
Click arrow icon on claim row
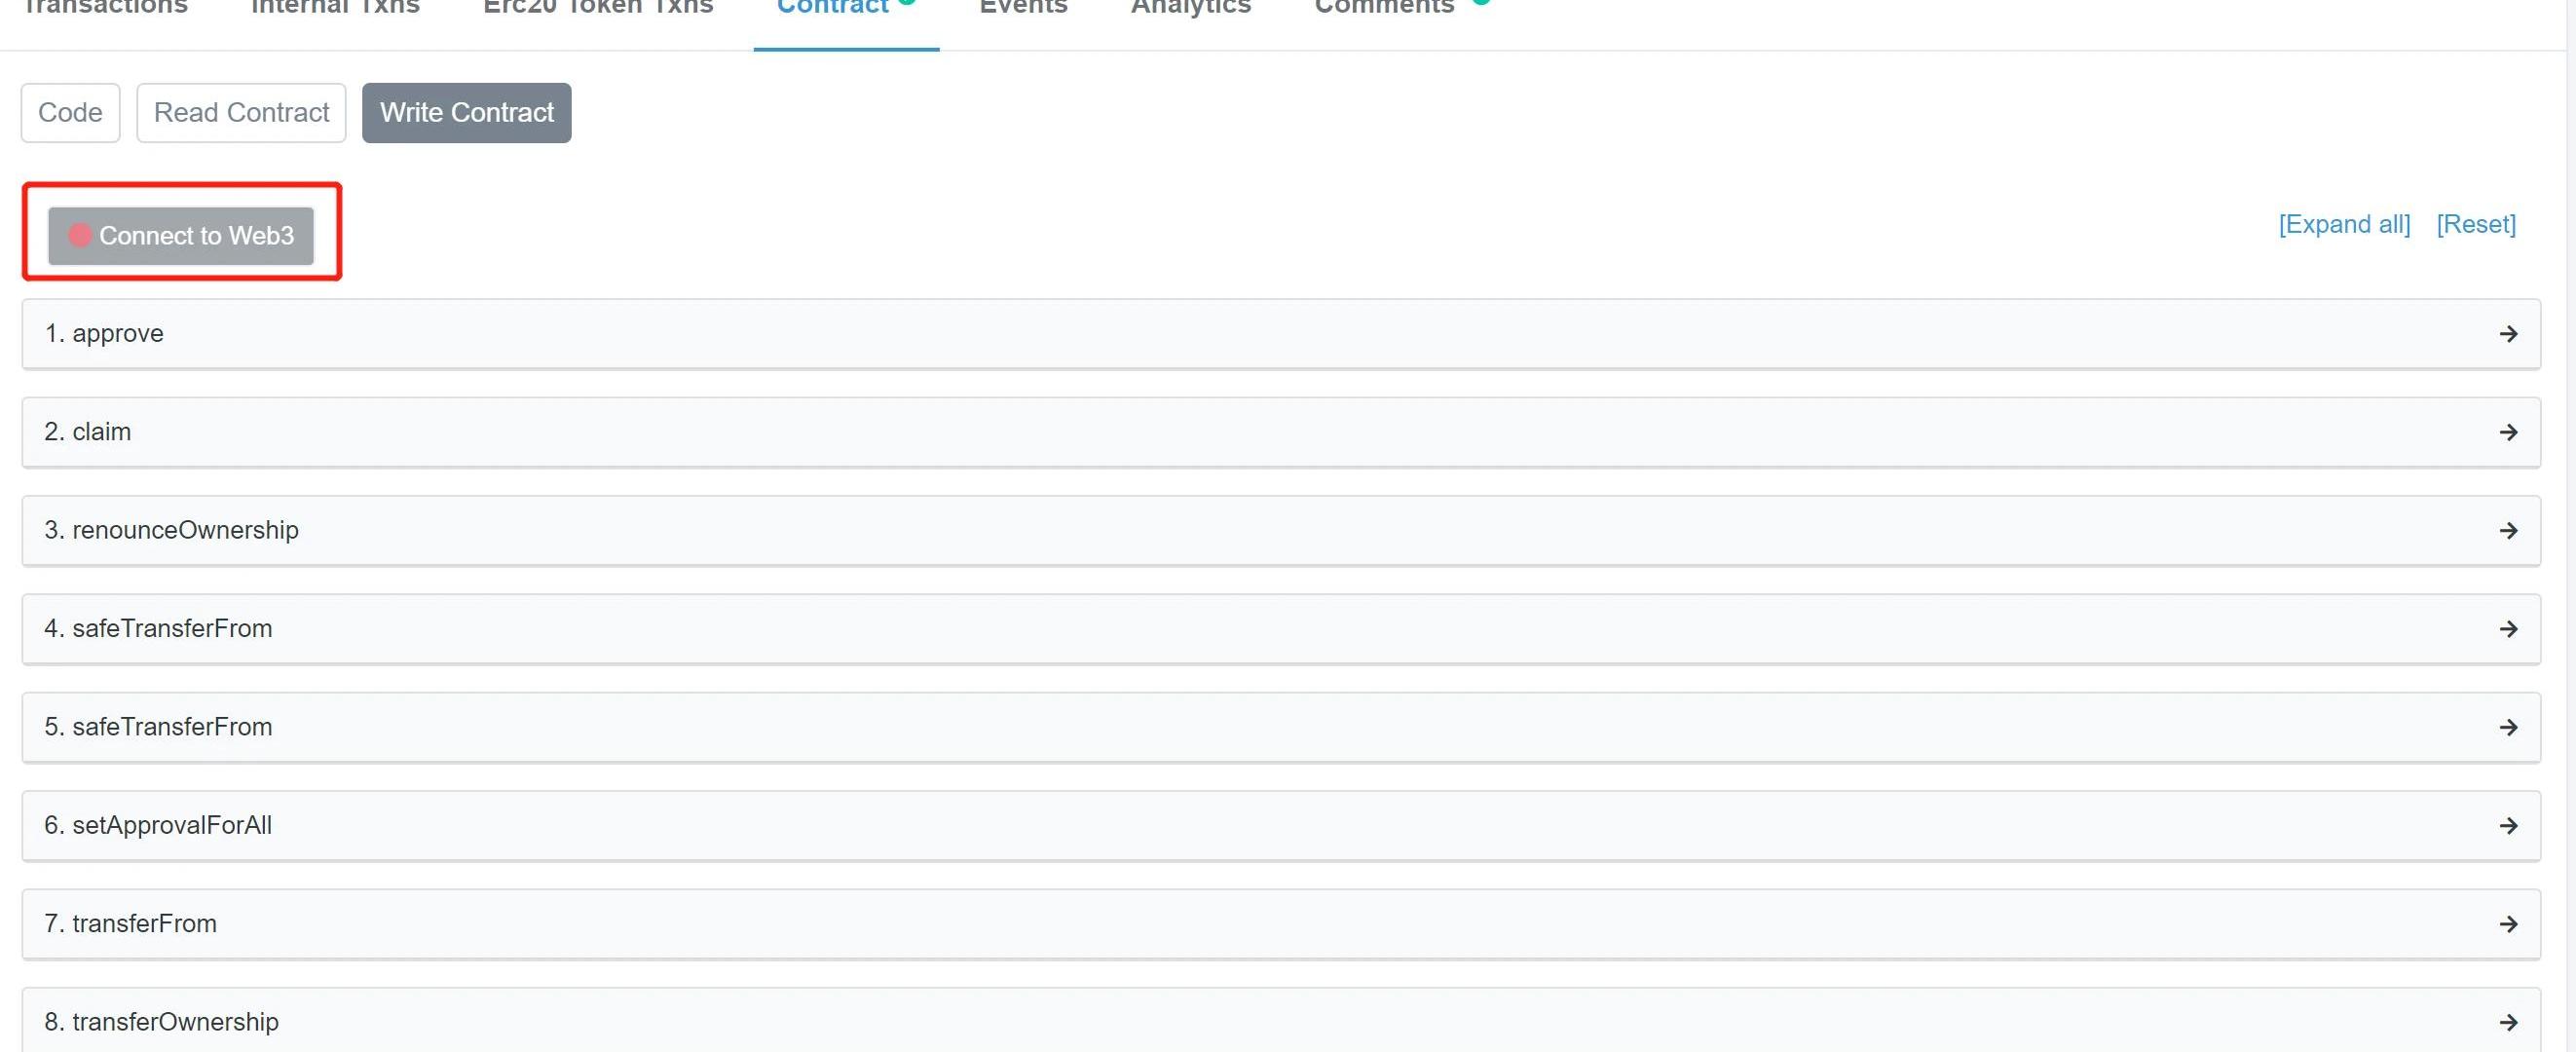click(2507, 432)
